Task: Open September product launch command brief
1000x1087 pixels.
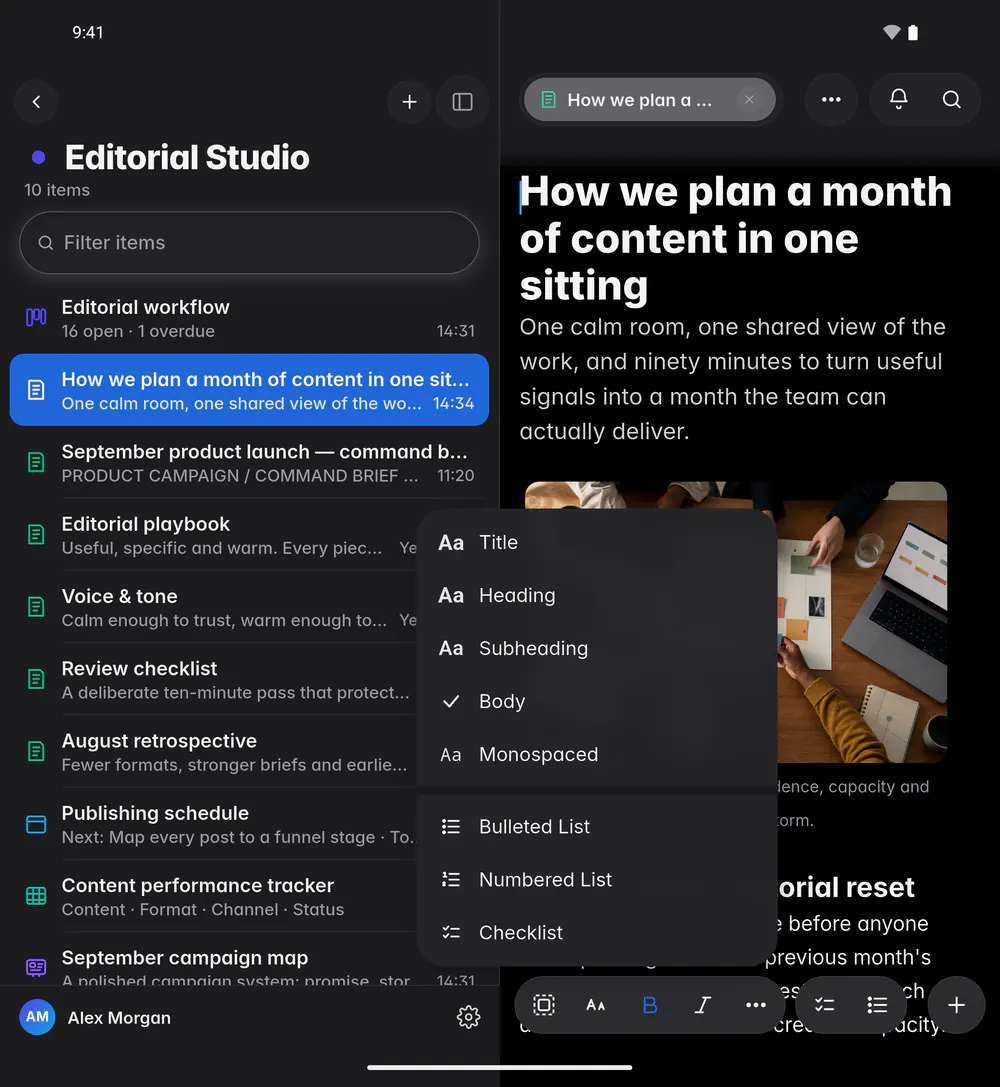Action: click(x=249, y=463)
